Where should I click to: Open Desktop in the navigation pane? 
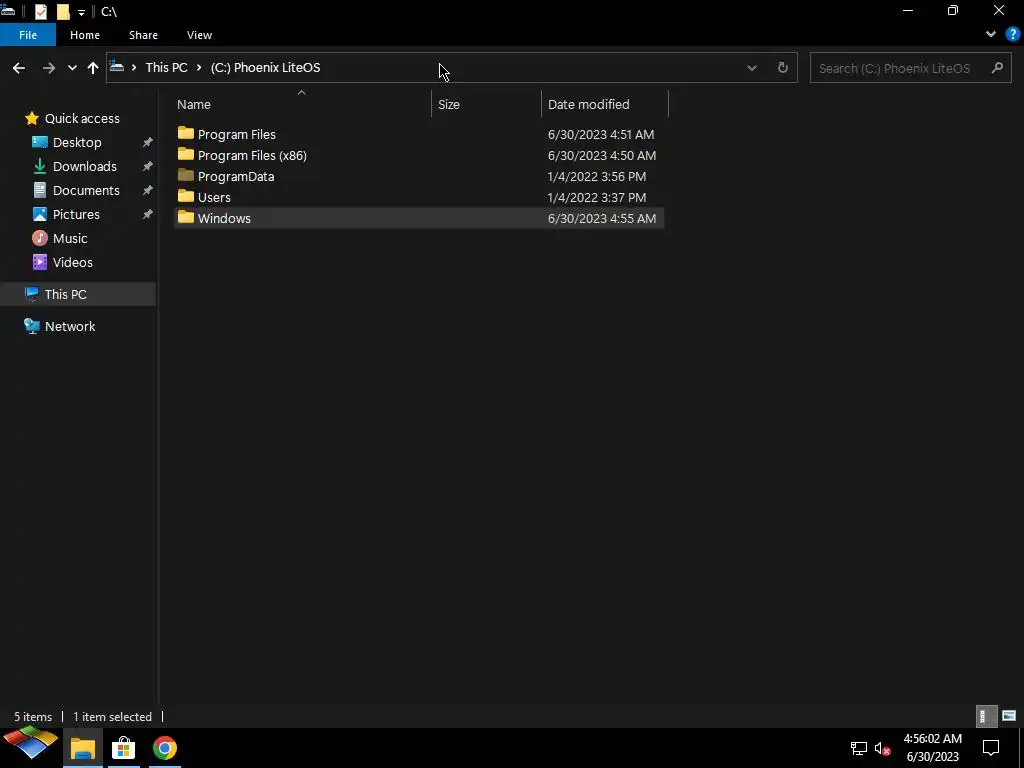tap(77, 142)
